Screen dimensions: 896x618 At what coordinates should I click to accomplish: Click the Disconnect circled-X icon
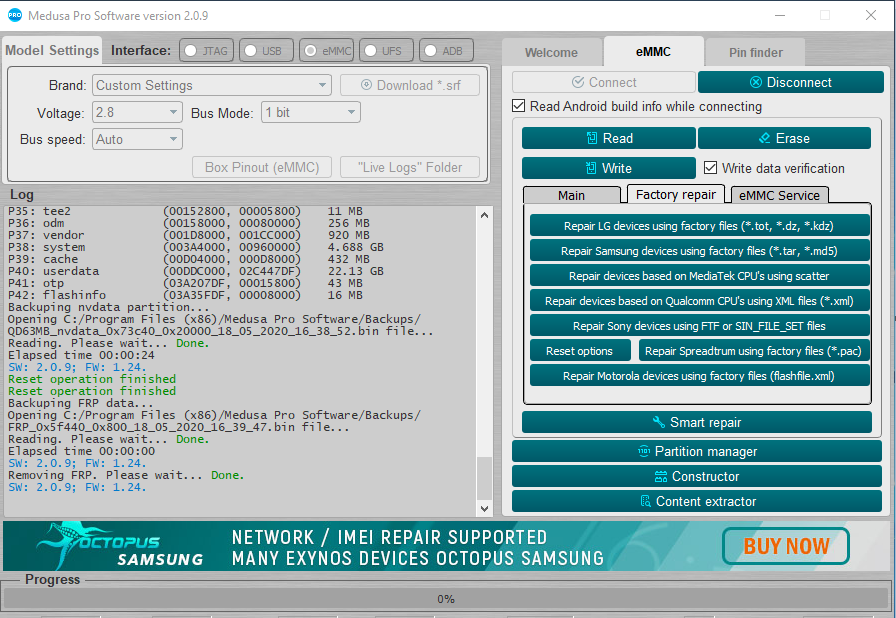[755, 82]
